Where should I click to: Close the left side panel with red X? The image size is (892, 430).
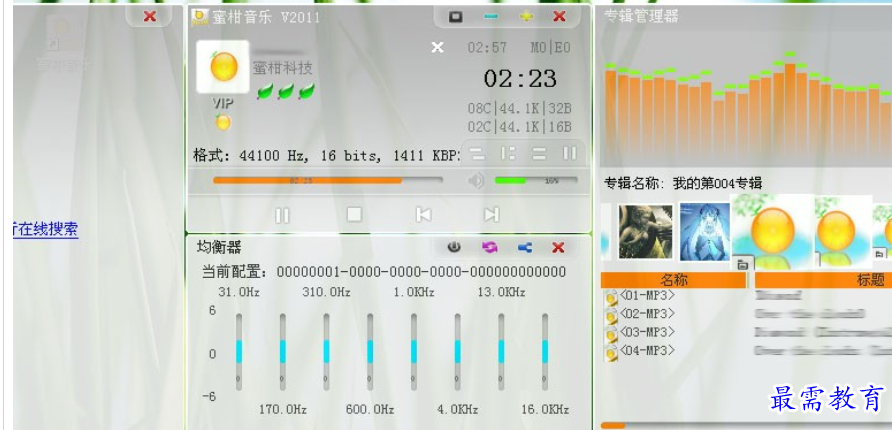click(x=150, y=16)
